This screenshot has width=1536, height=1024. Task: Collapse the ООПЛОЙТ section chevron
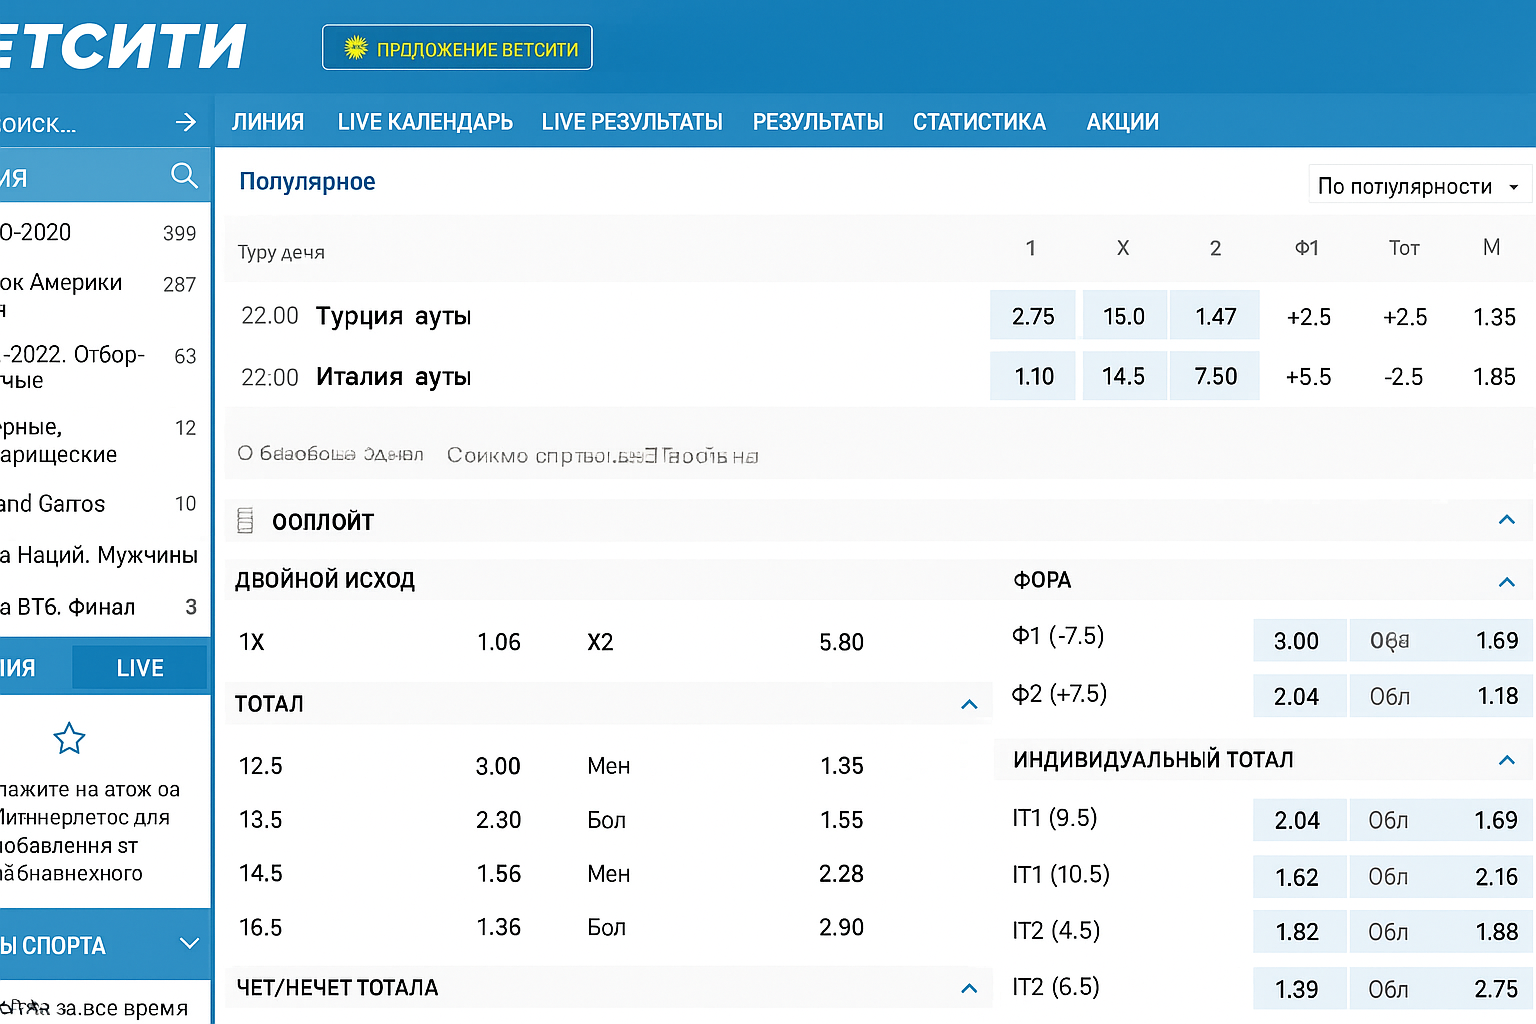tap(1506, 520)
